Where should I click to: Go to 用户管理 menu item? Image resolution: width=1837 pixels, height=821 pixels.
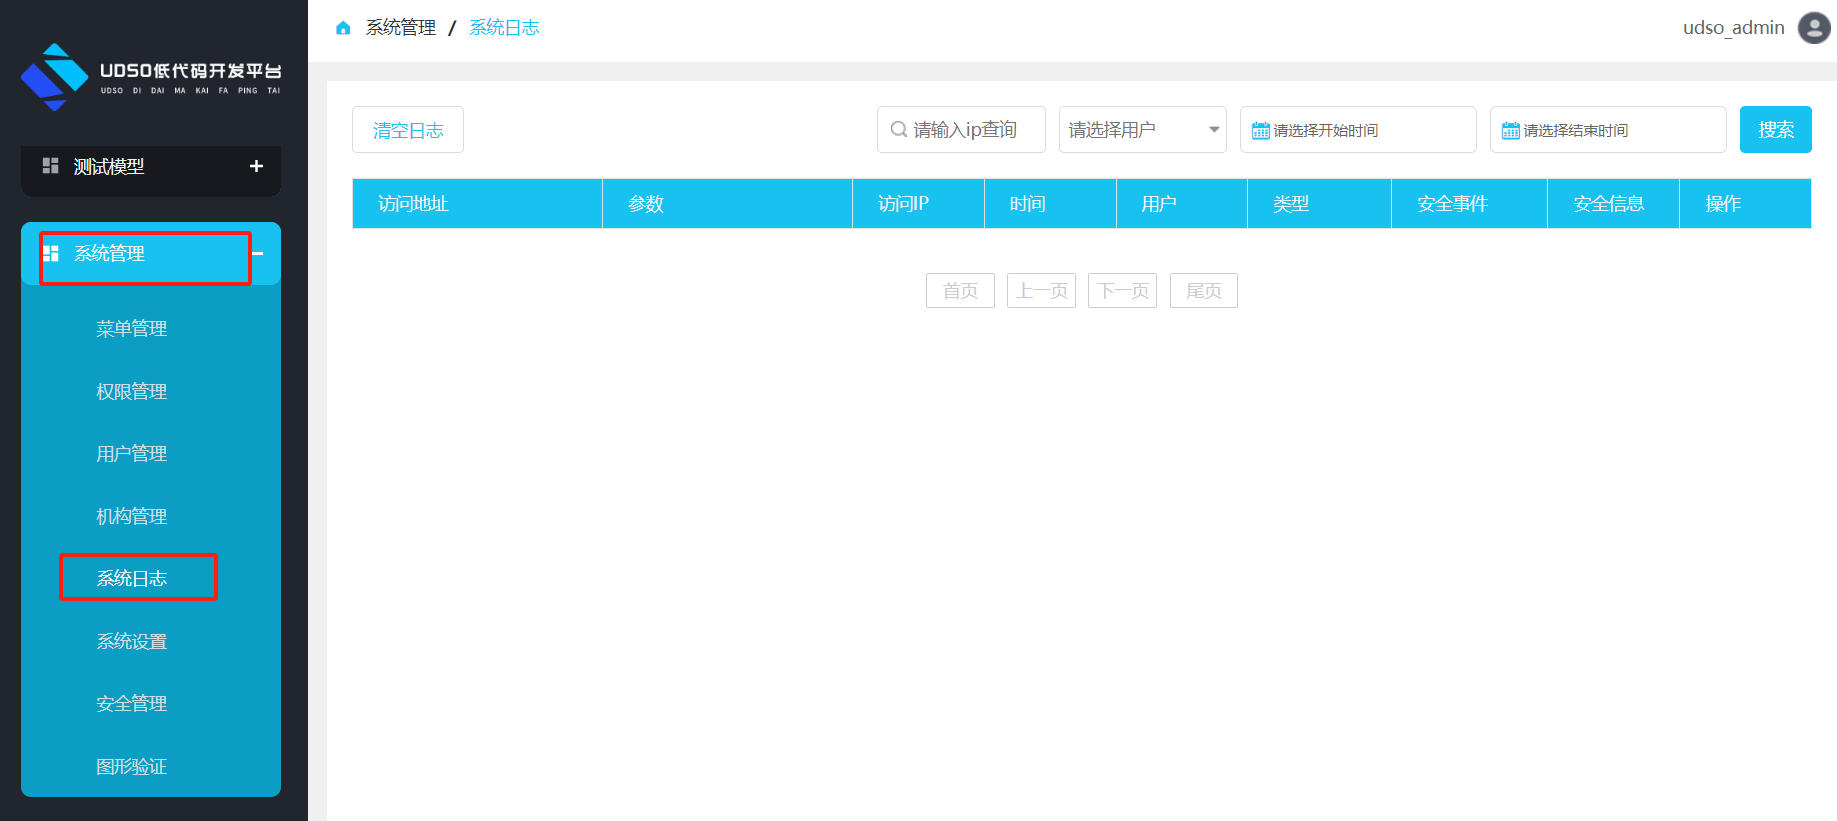pos(131,454)
